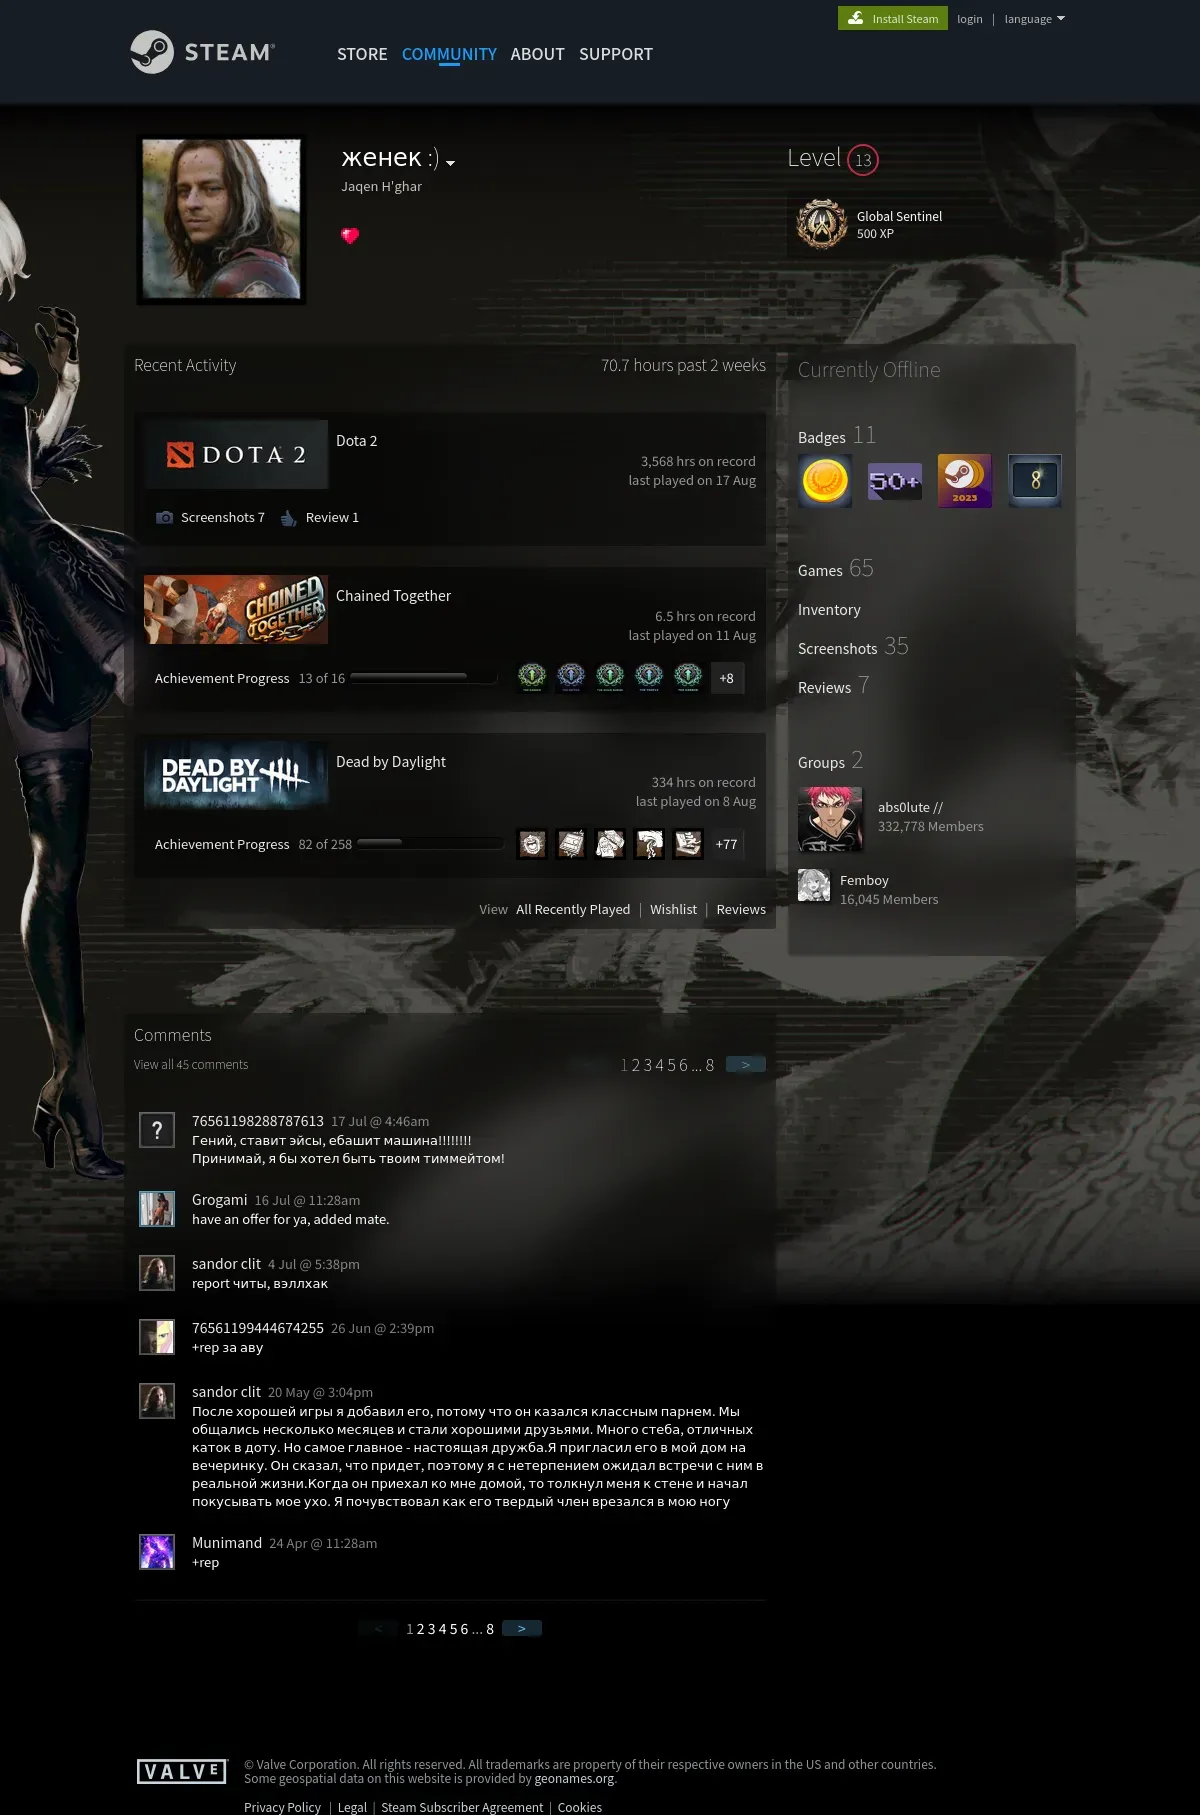Click View all 45 comments
Viewport: 1200px width, 1815px height.
(x=191, y=1064)
